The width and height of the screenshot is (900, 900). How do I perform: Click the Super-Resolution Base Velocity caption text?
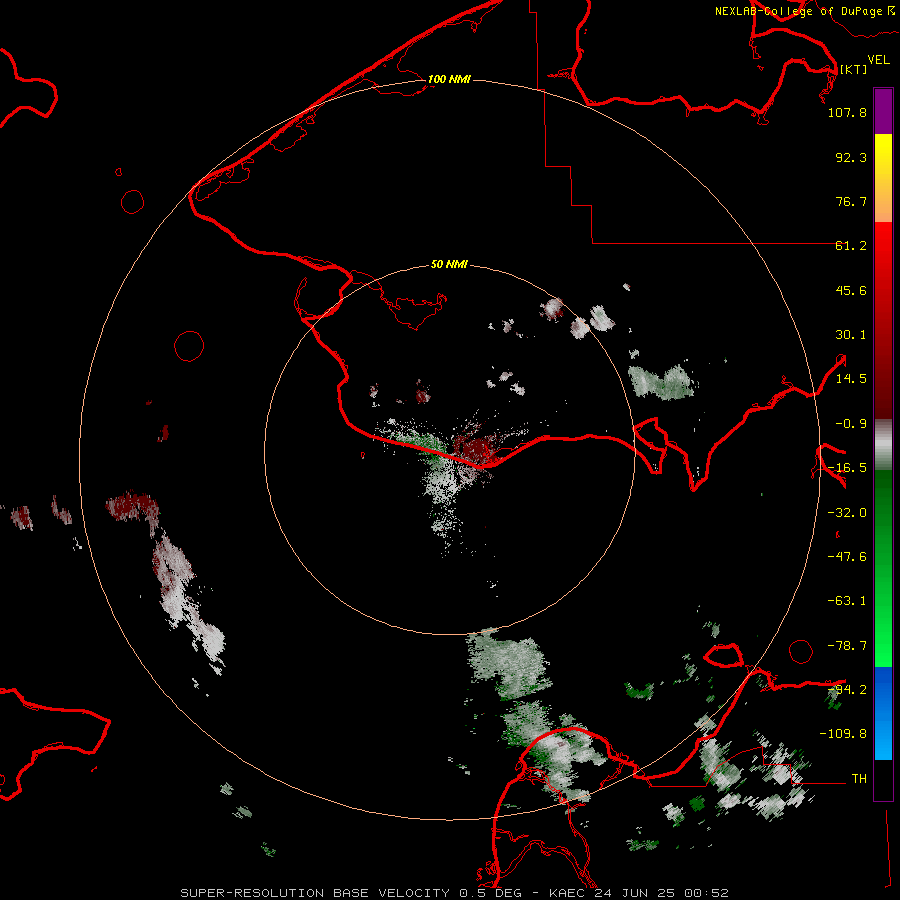(455, 893)
